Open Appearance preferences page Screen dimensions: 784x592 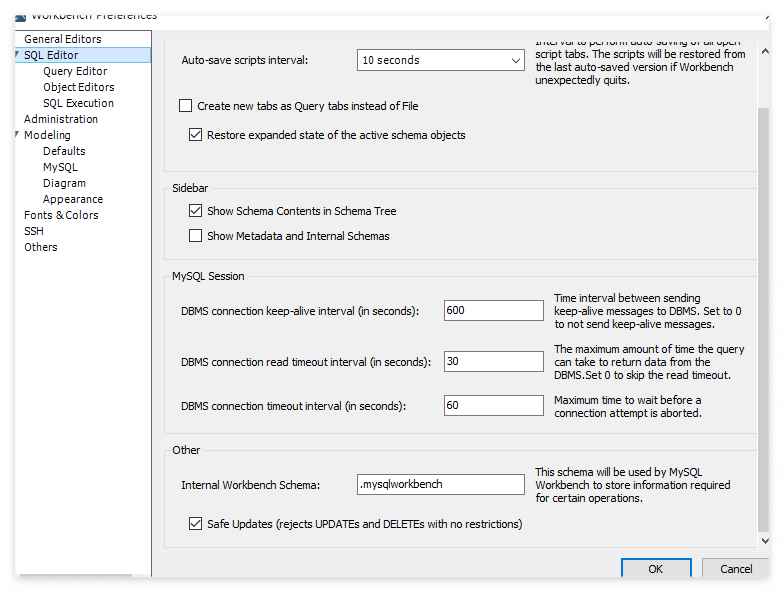[x=73, y=199]
